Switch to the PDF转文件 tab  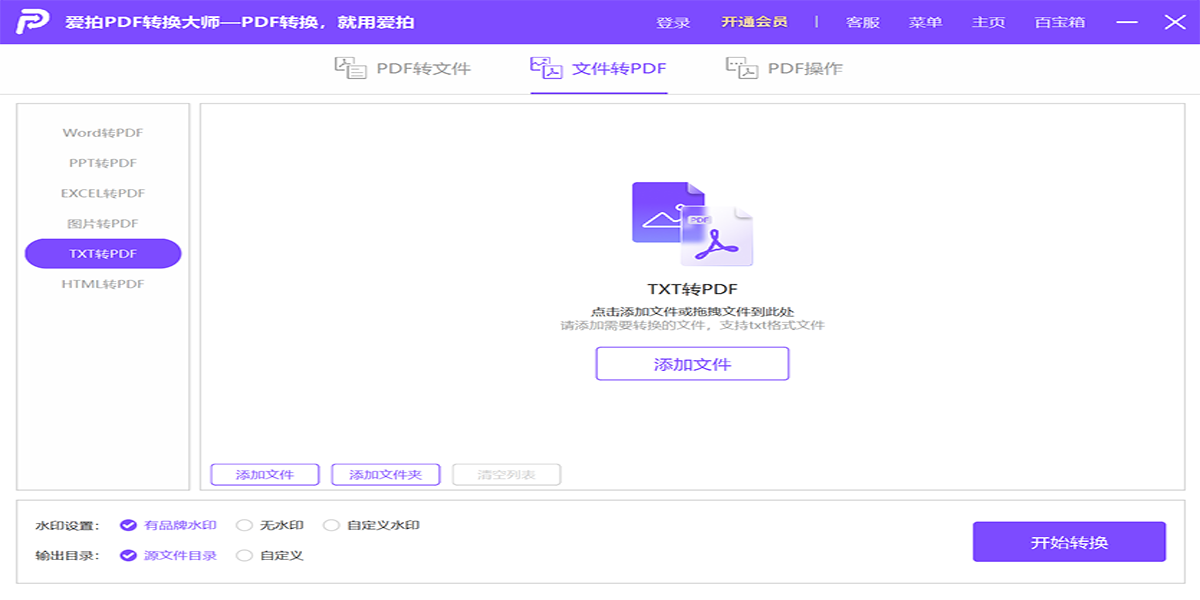[x=402, y=69]
